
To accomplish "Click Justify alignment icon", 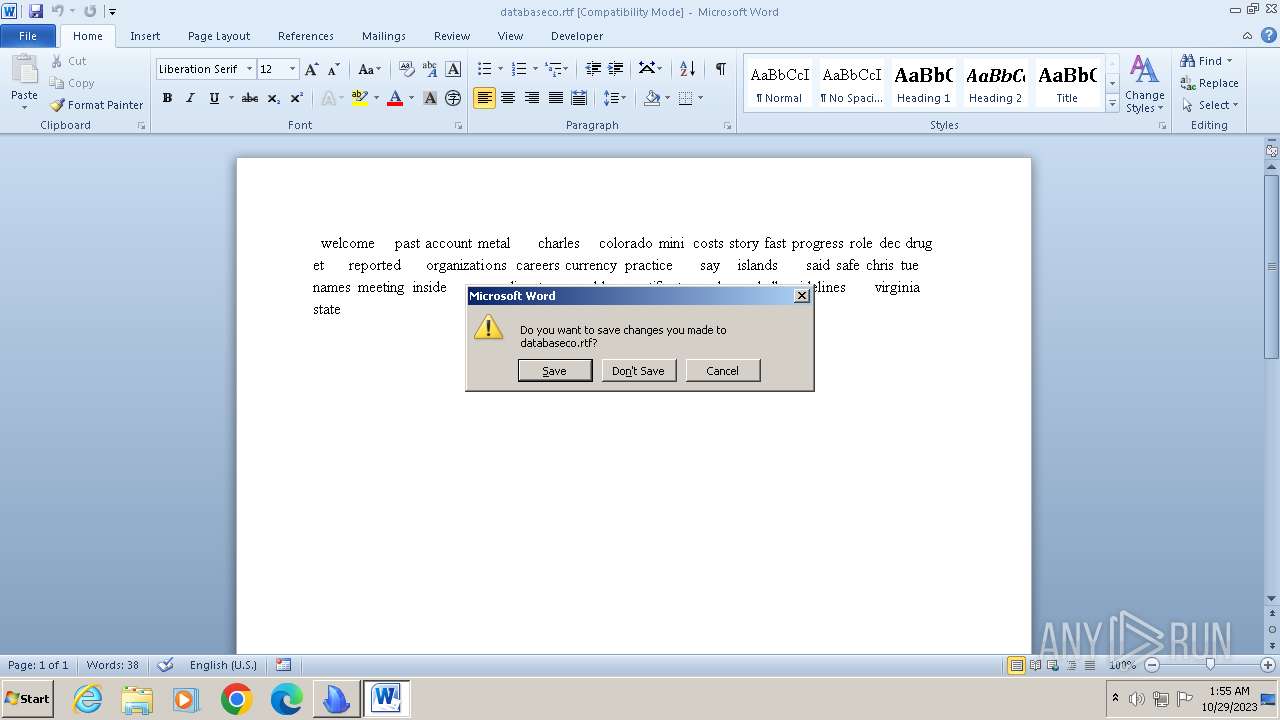I will pyautogui.click(x=555, y=98).
